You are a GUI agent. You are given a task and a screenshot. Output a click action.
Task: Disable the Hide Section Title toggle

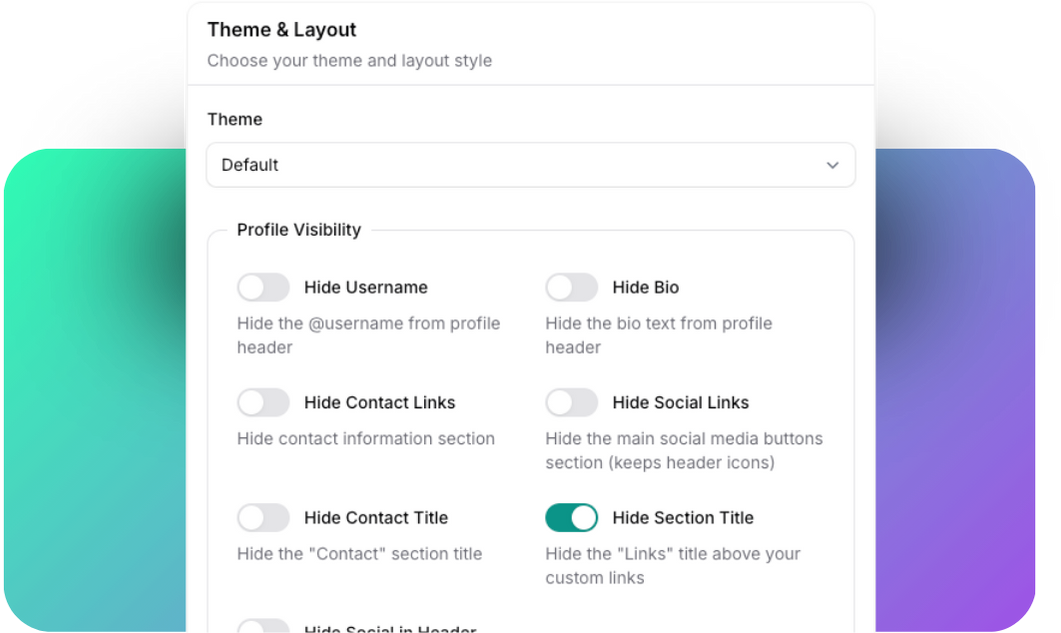tap(571, 518)
